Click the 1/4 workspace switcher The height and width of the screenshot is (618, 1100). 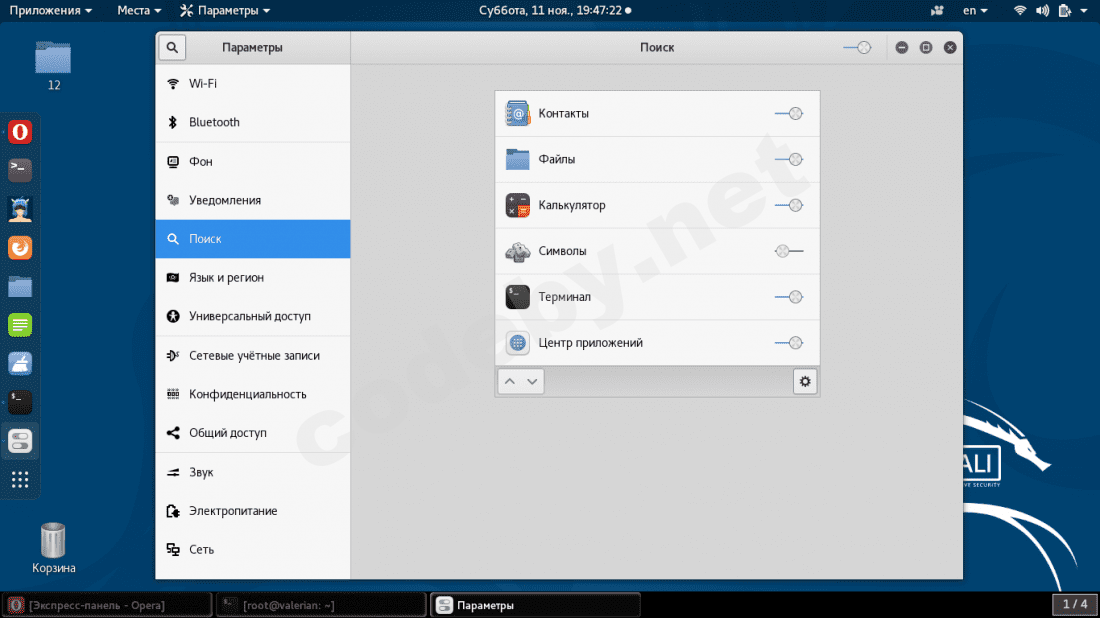click(x=1075, y=604)
